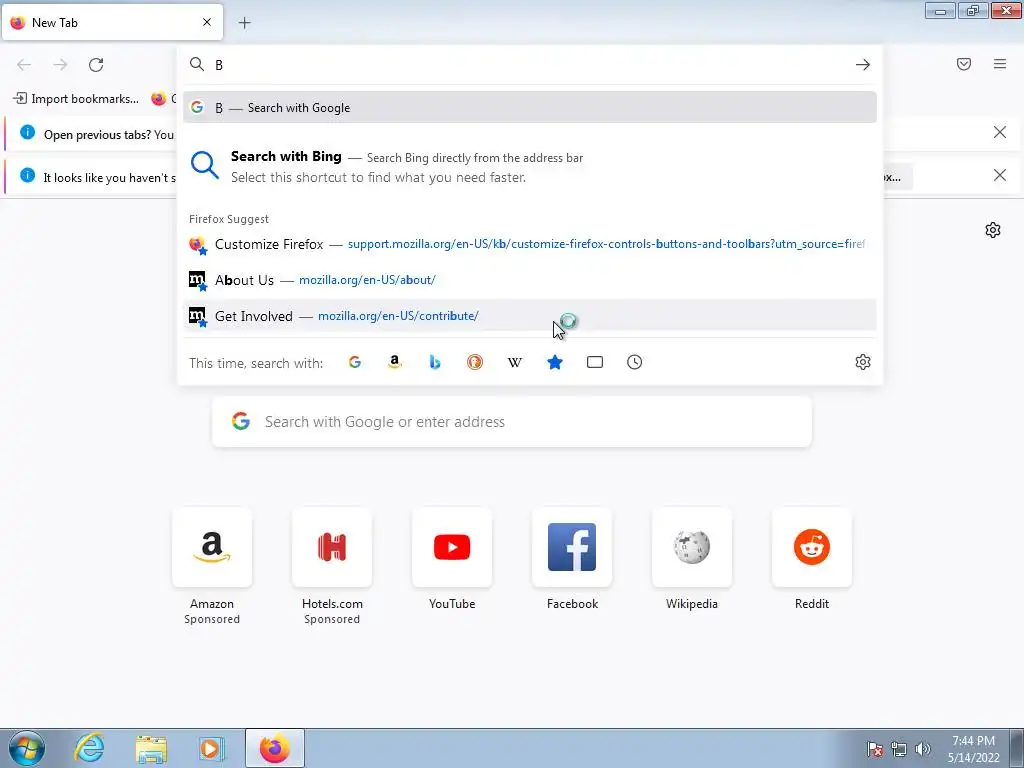Screen dimensions: 1024x768
Task: Open the Action Center flag icon
Action: (875, 749)
